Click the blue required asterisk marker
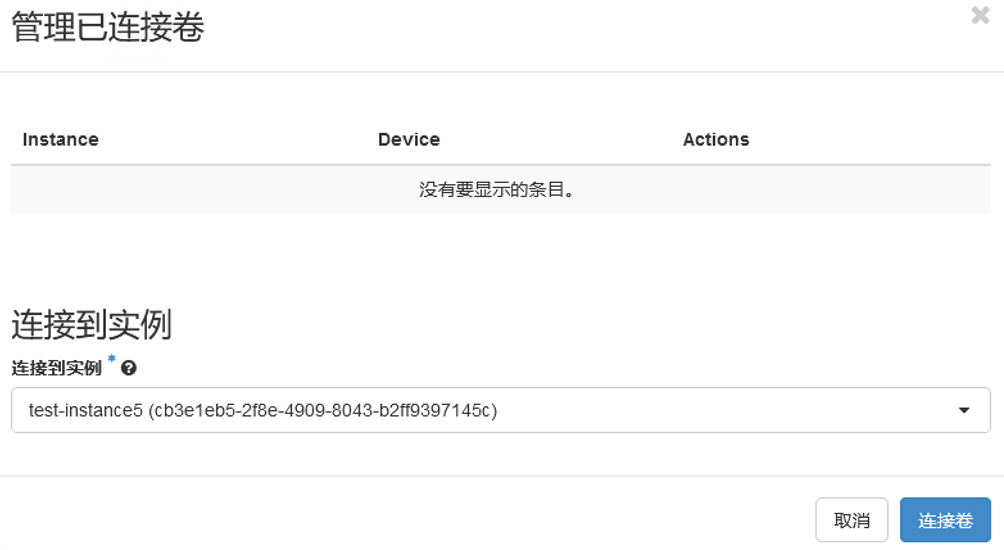This screenshot has width=1004, height=550. click(x=111, y=359)
